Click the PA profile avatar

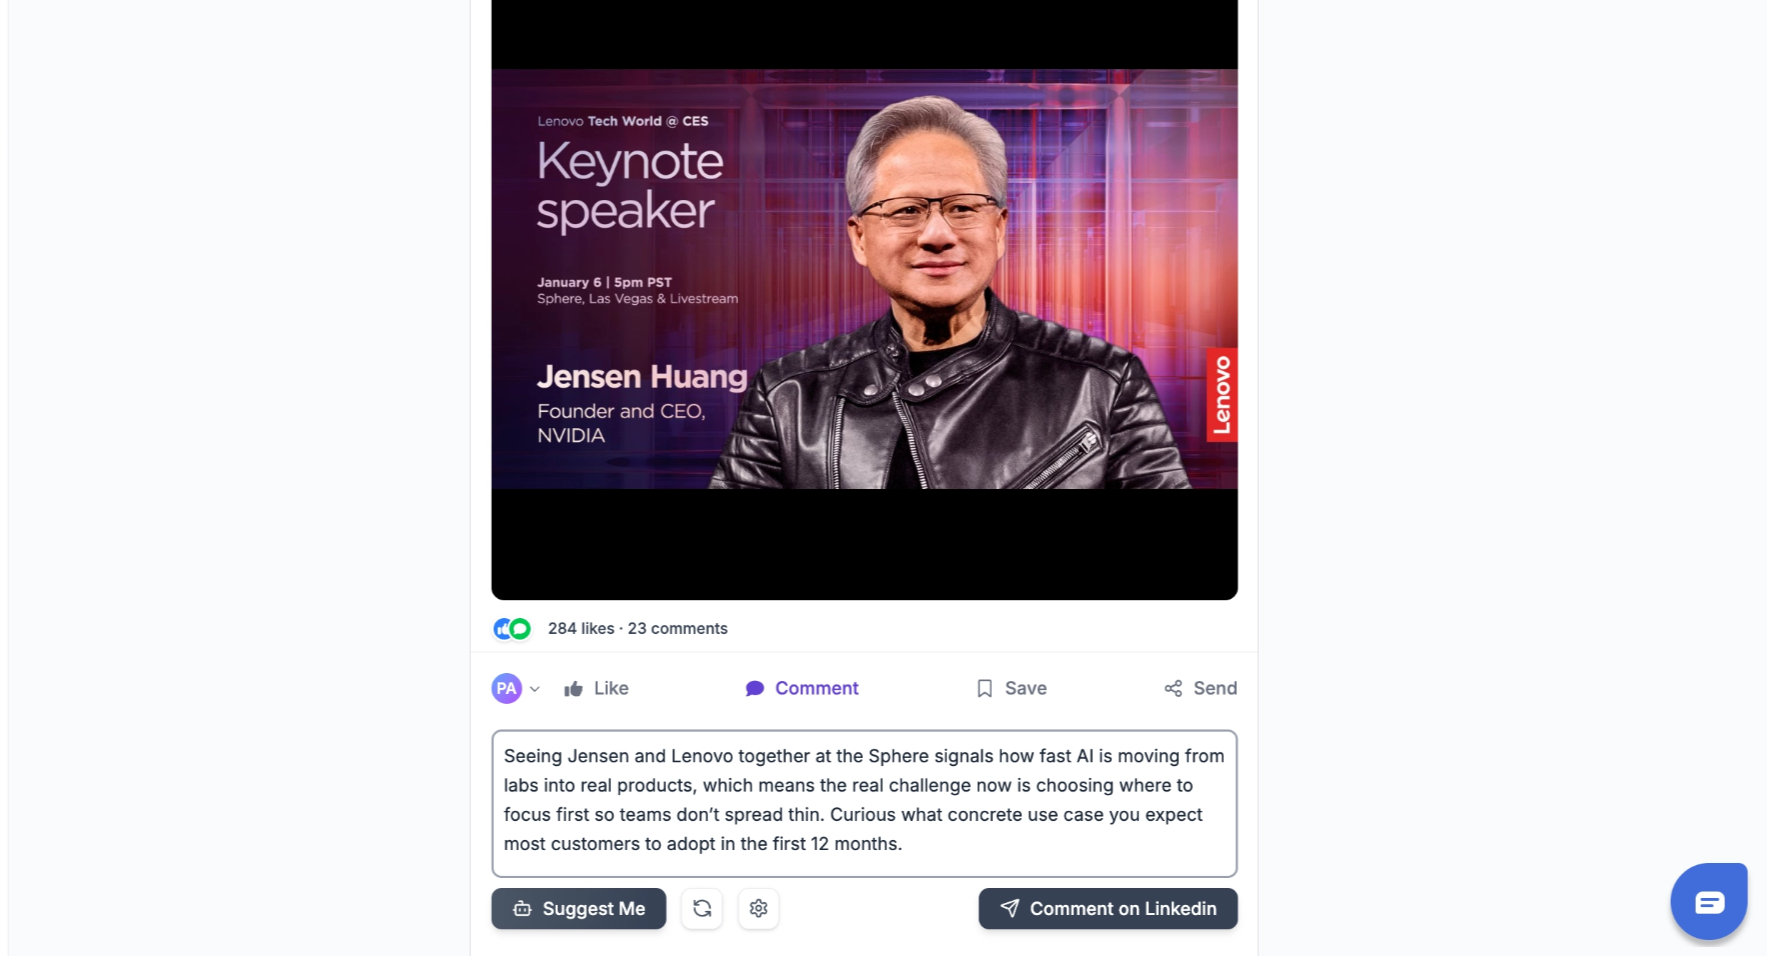point(507,688)
